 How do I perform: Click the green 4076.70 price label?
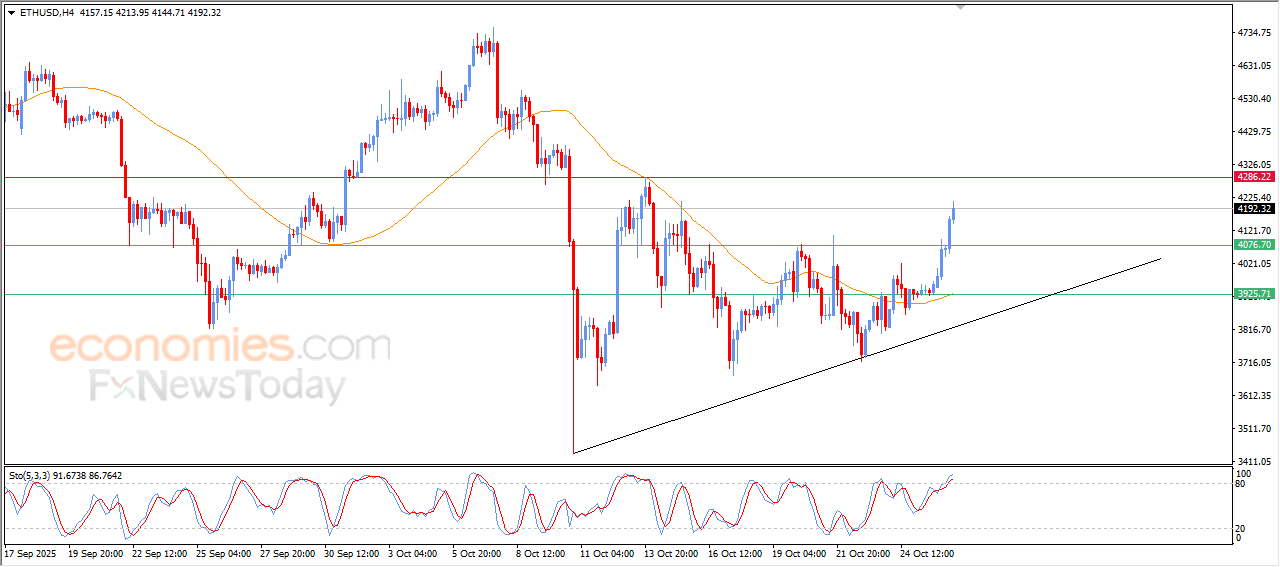(x=1253, y=245)
